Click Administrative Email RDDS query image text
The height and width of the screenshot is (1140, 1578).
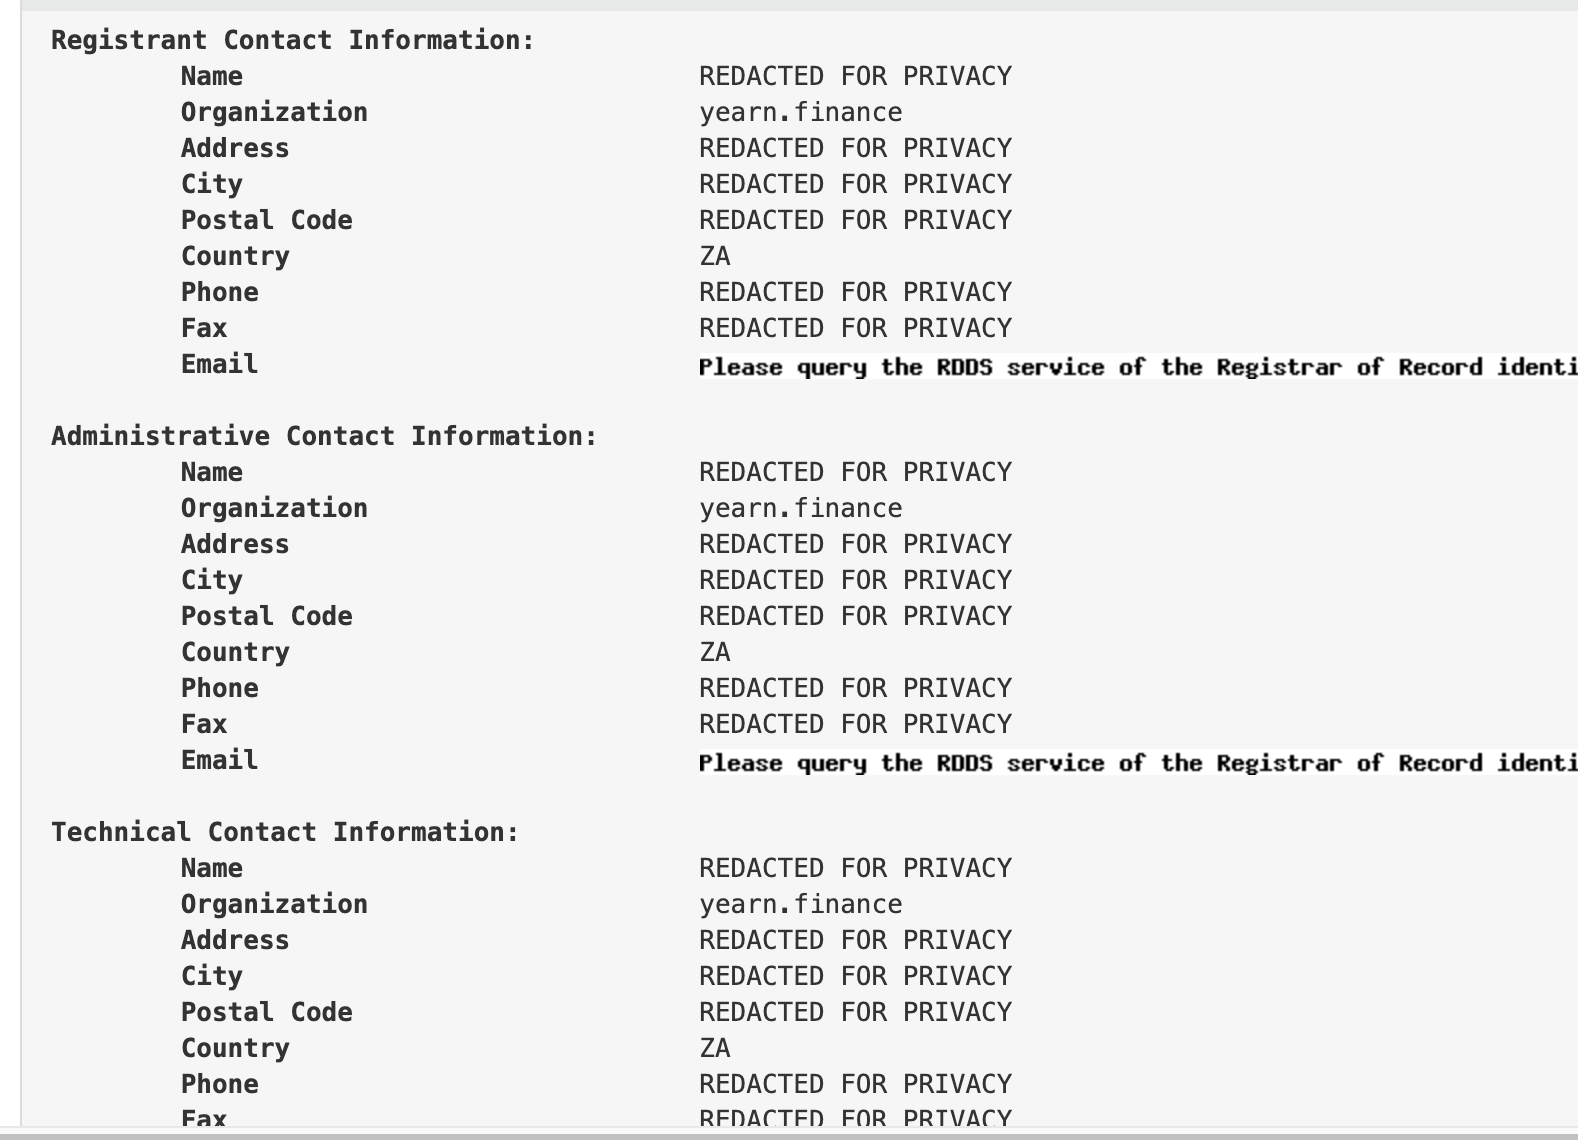pos(1138,763)
